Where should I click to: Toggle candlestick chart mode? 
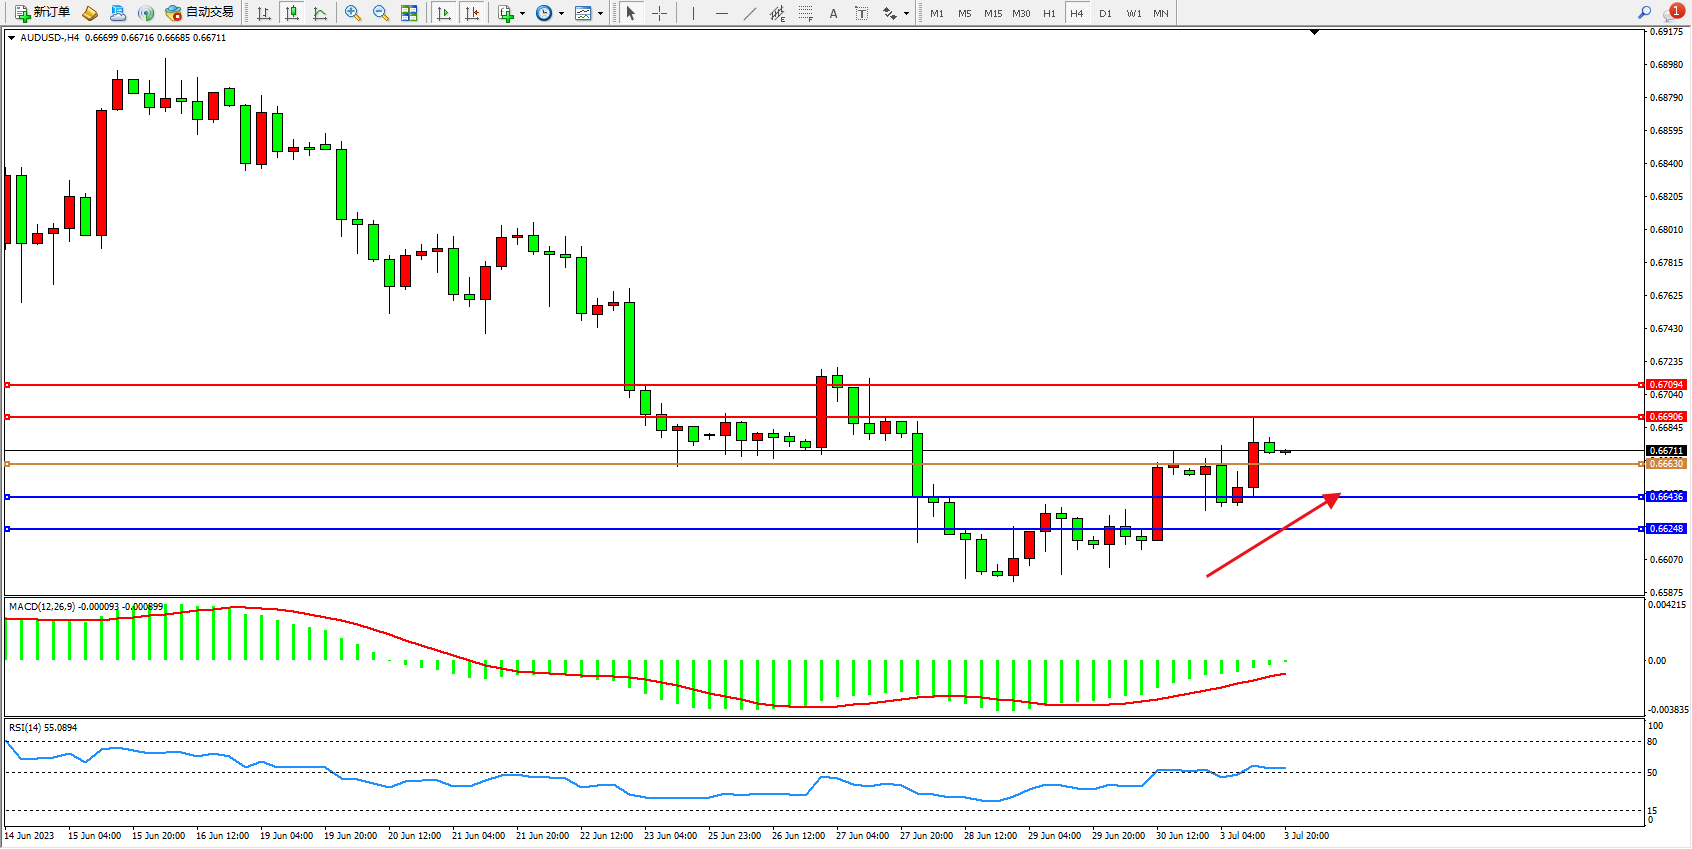point(292,13)
